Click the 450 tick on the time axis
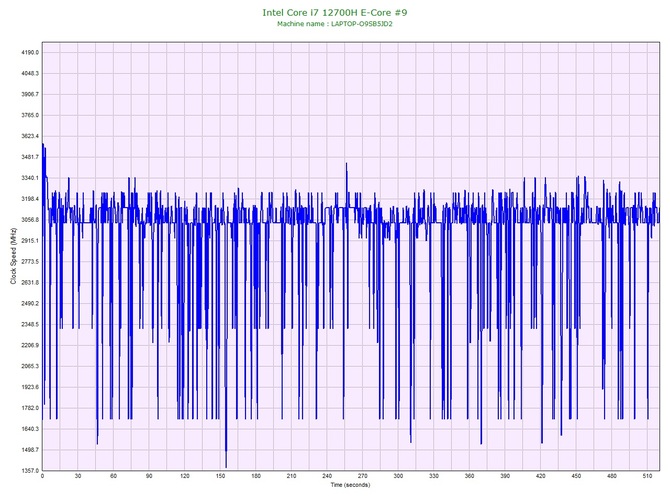The width and height of the screenshot is (670, 502). point(576,476)
